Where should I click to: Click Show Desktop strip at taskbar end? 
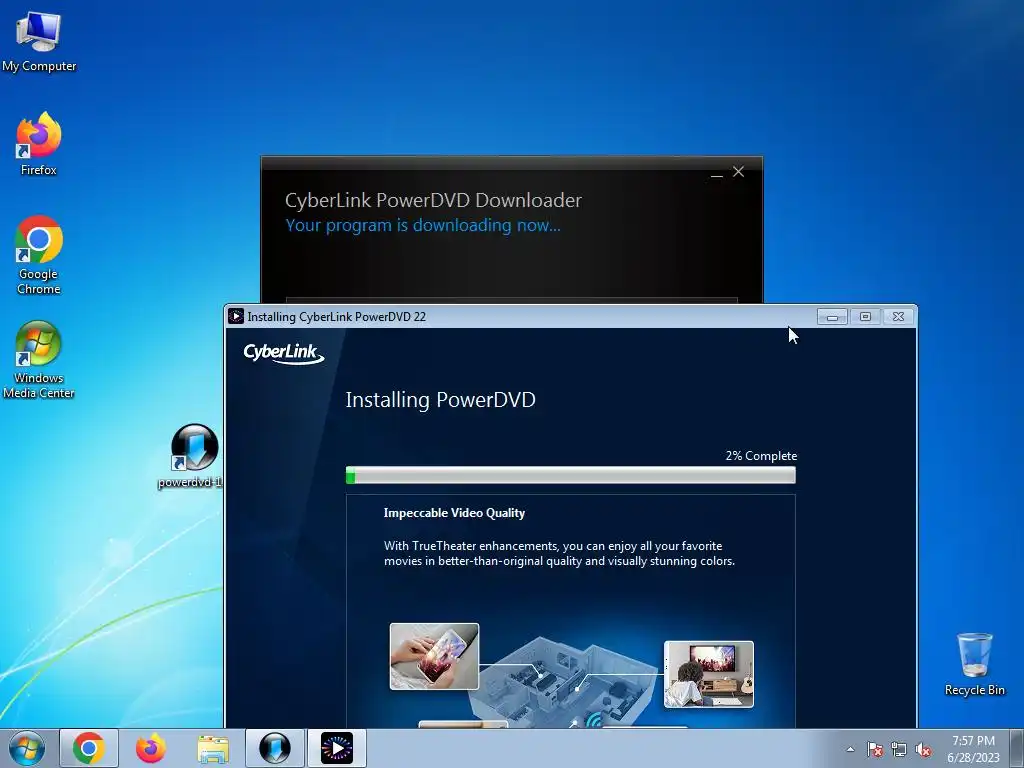pyautogui.click(x=1017, y=748)
